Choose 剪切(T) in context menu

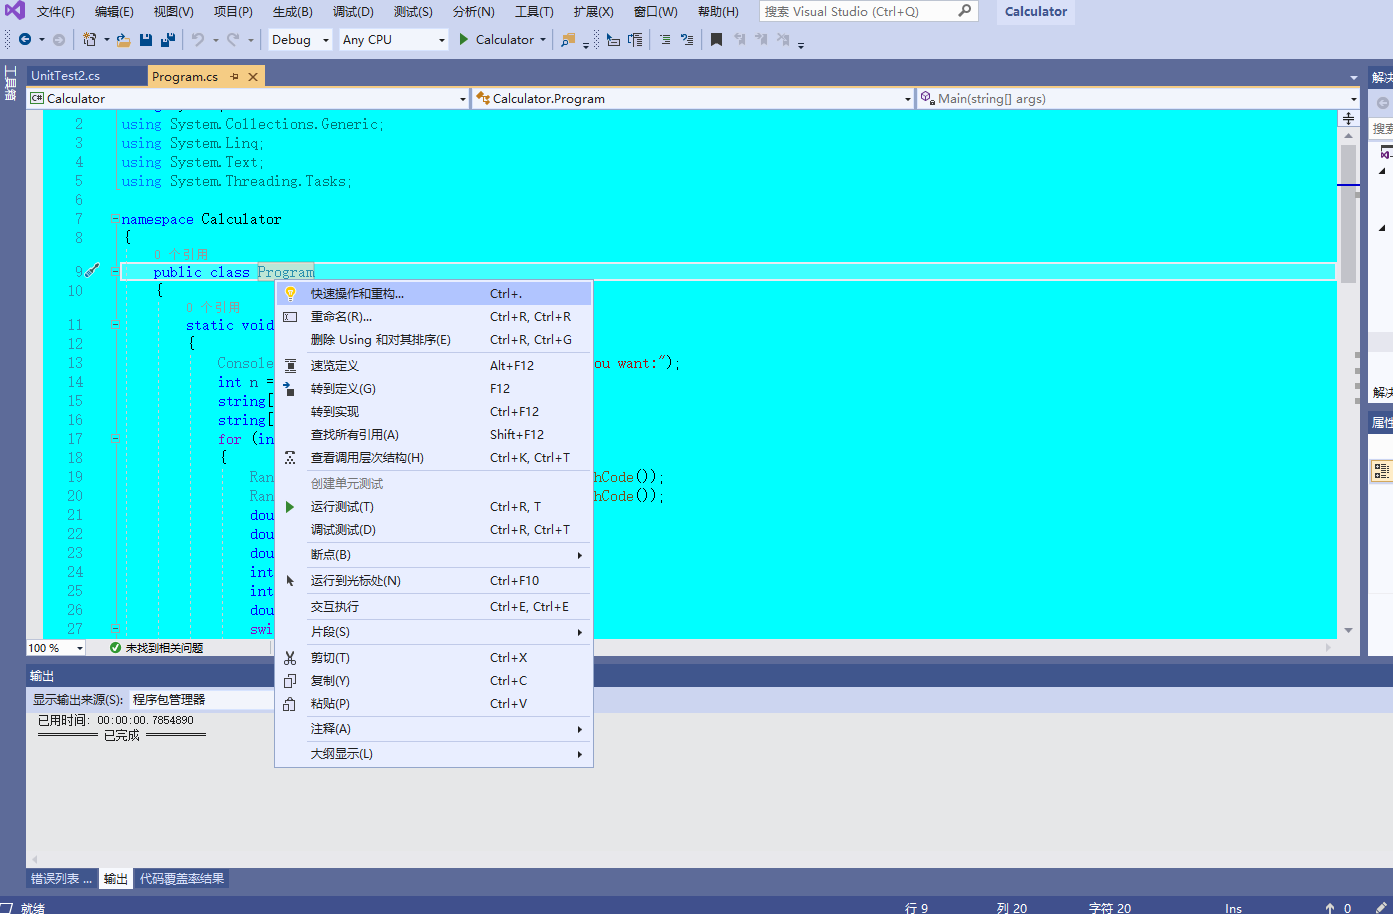coord(434,658)
